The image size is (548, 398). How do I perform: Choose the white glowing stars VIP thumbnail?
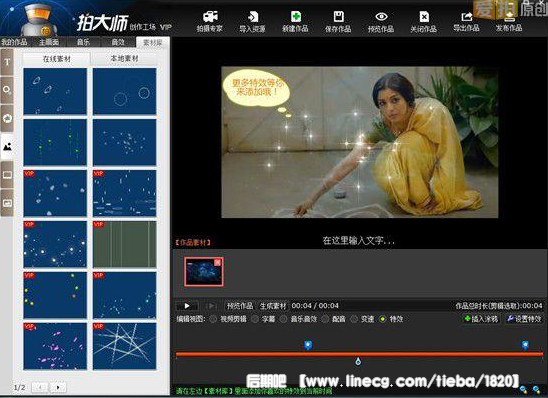55,244
